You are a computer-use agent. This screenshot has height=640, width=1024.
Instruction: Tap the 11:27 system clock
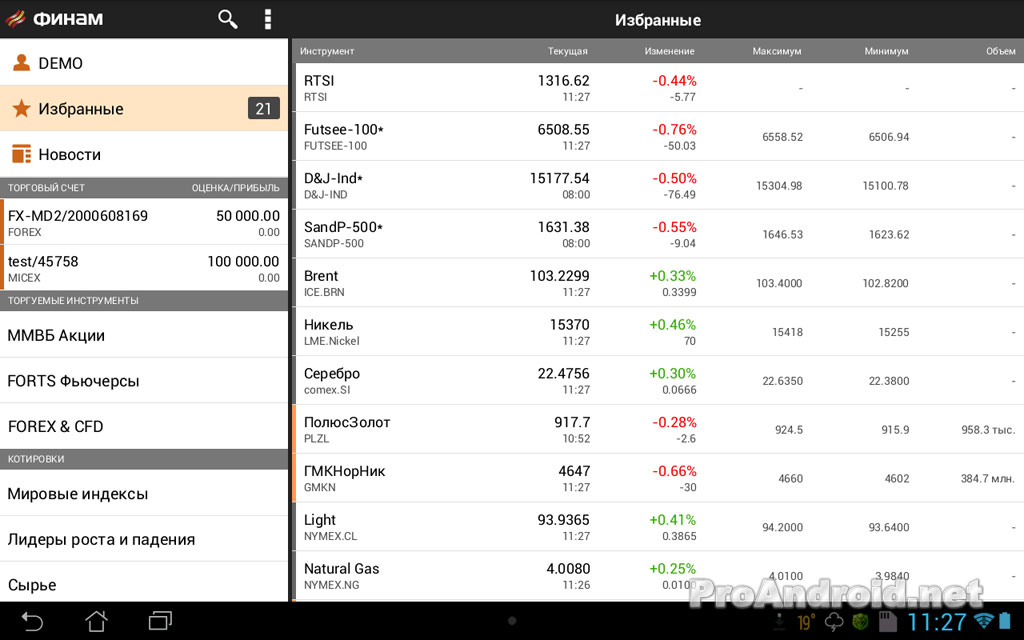(x=937, y=621)
